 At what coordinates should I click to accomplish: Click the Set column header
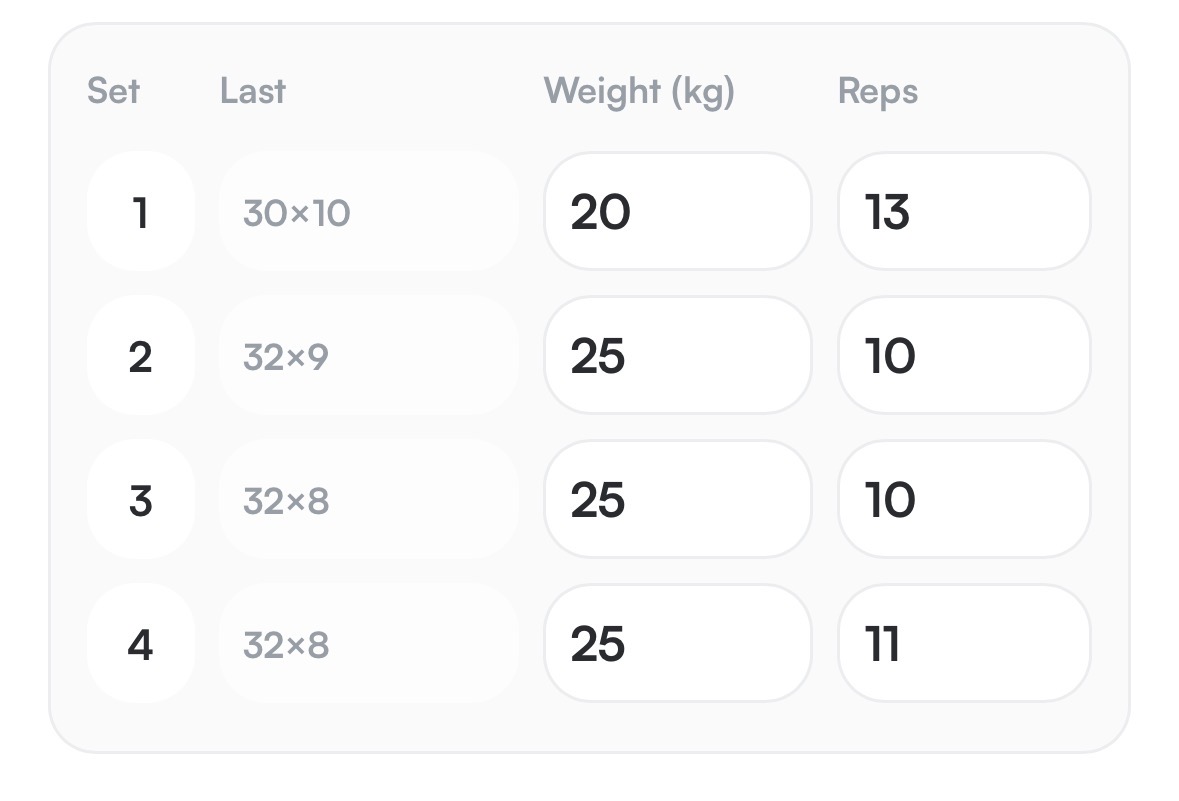point(114,91)
